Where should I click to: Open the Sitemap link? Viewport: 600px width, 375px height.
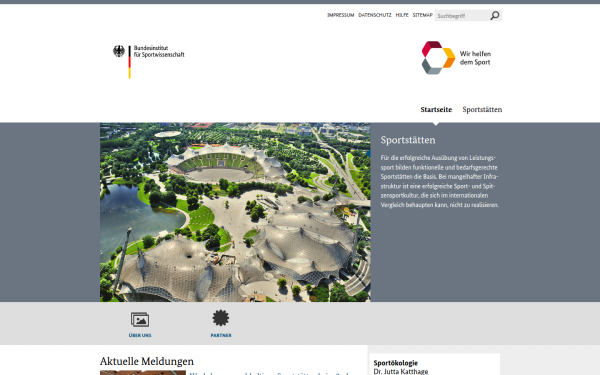(422, 15)
